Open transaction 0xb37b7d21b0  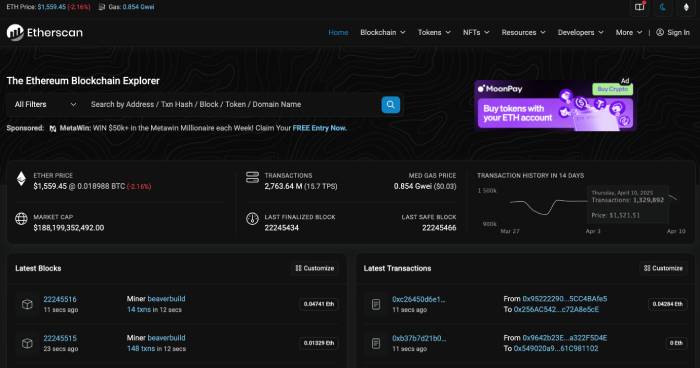point(419,338)
